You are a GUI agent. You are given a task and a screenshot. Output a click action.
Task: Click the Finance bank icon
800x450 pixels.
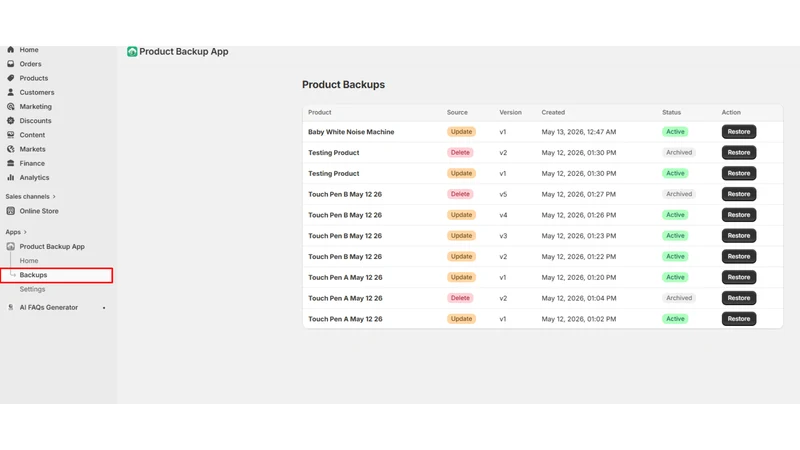coord(10,163)
